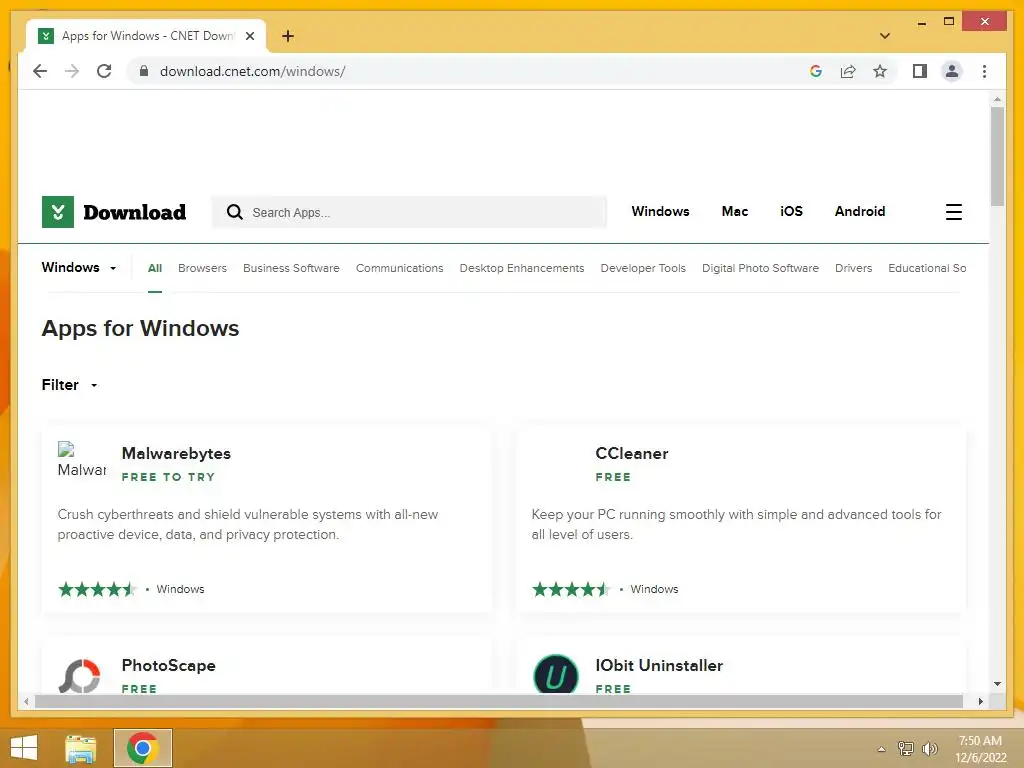Bookmark this page with the star
Viewport: 1024px width, 768px height.
[880, 71]
